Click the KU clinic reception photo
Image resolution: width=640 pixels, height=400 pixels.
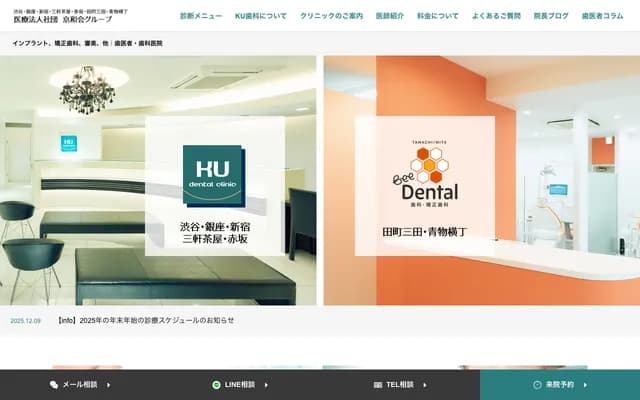click(158, 180)
